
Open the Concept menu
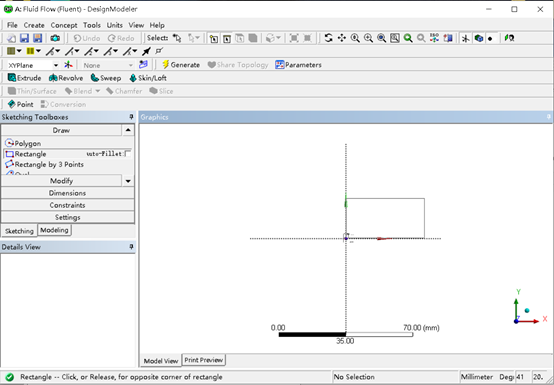pos(64,25)
